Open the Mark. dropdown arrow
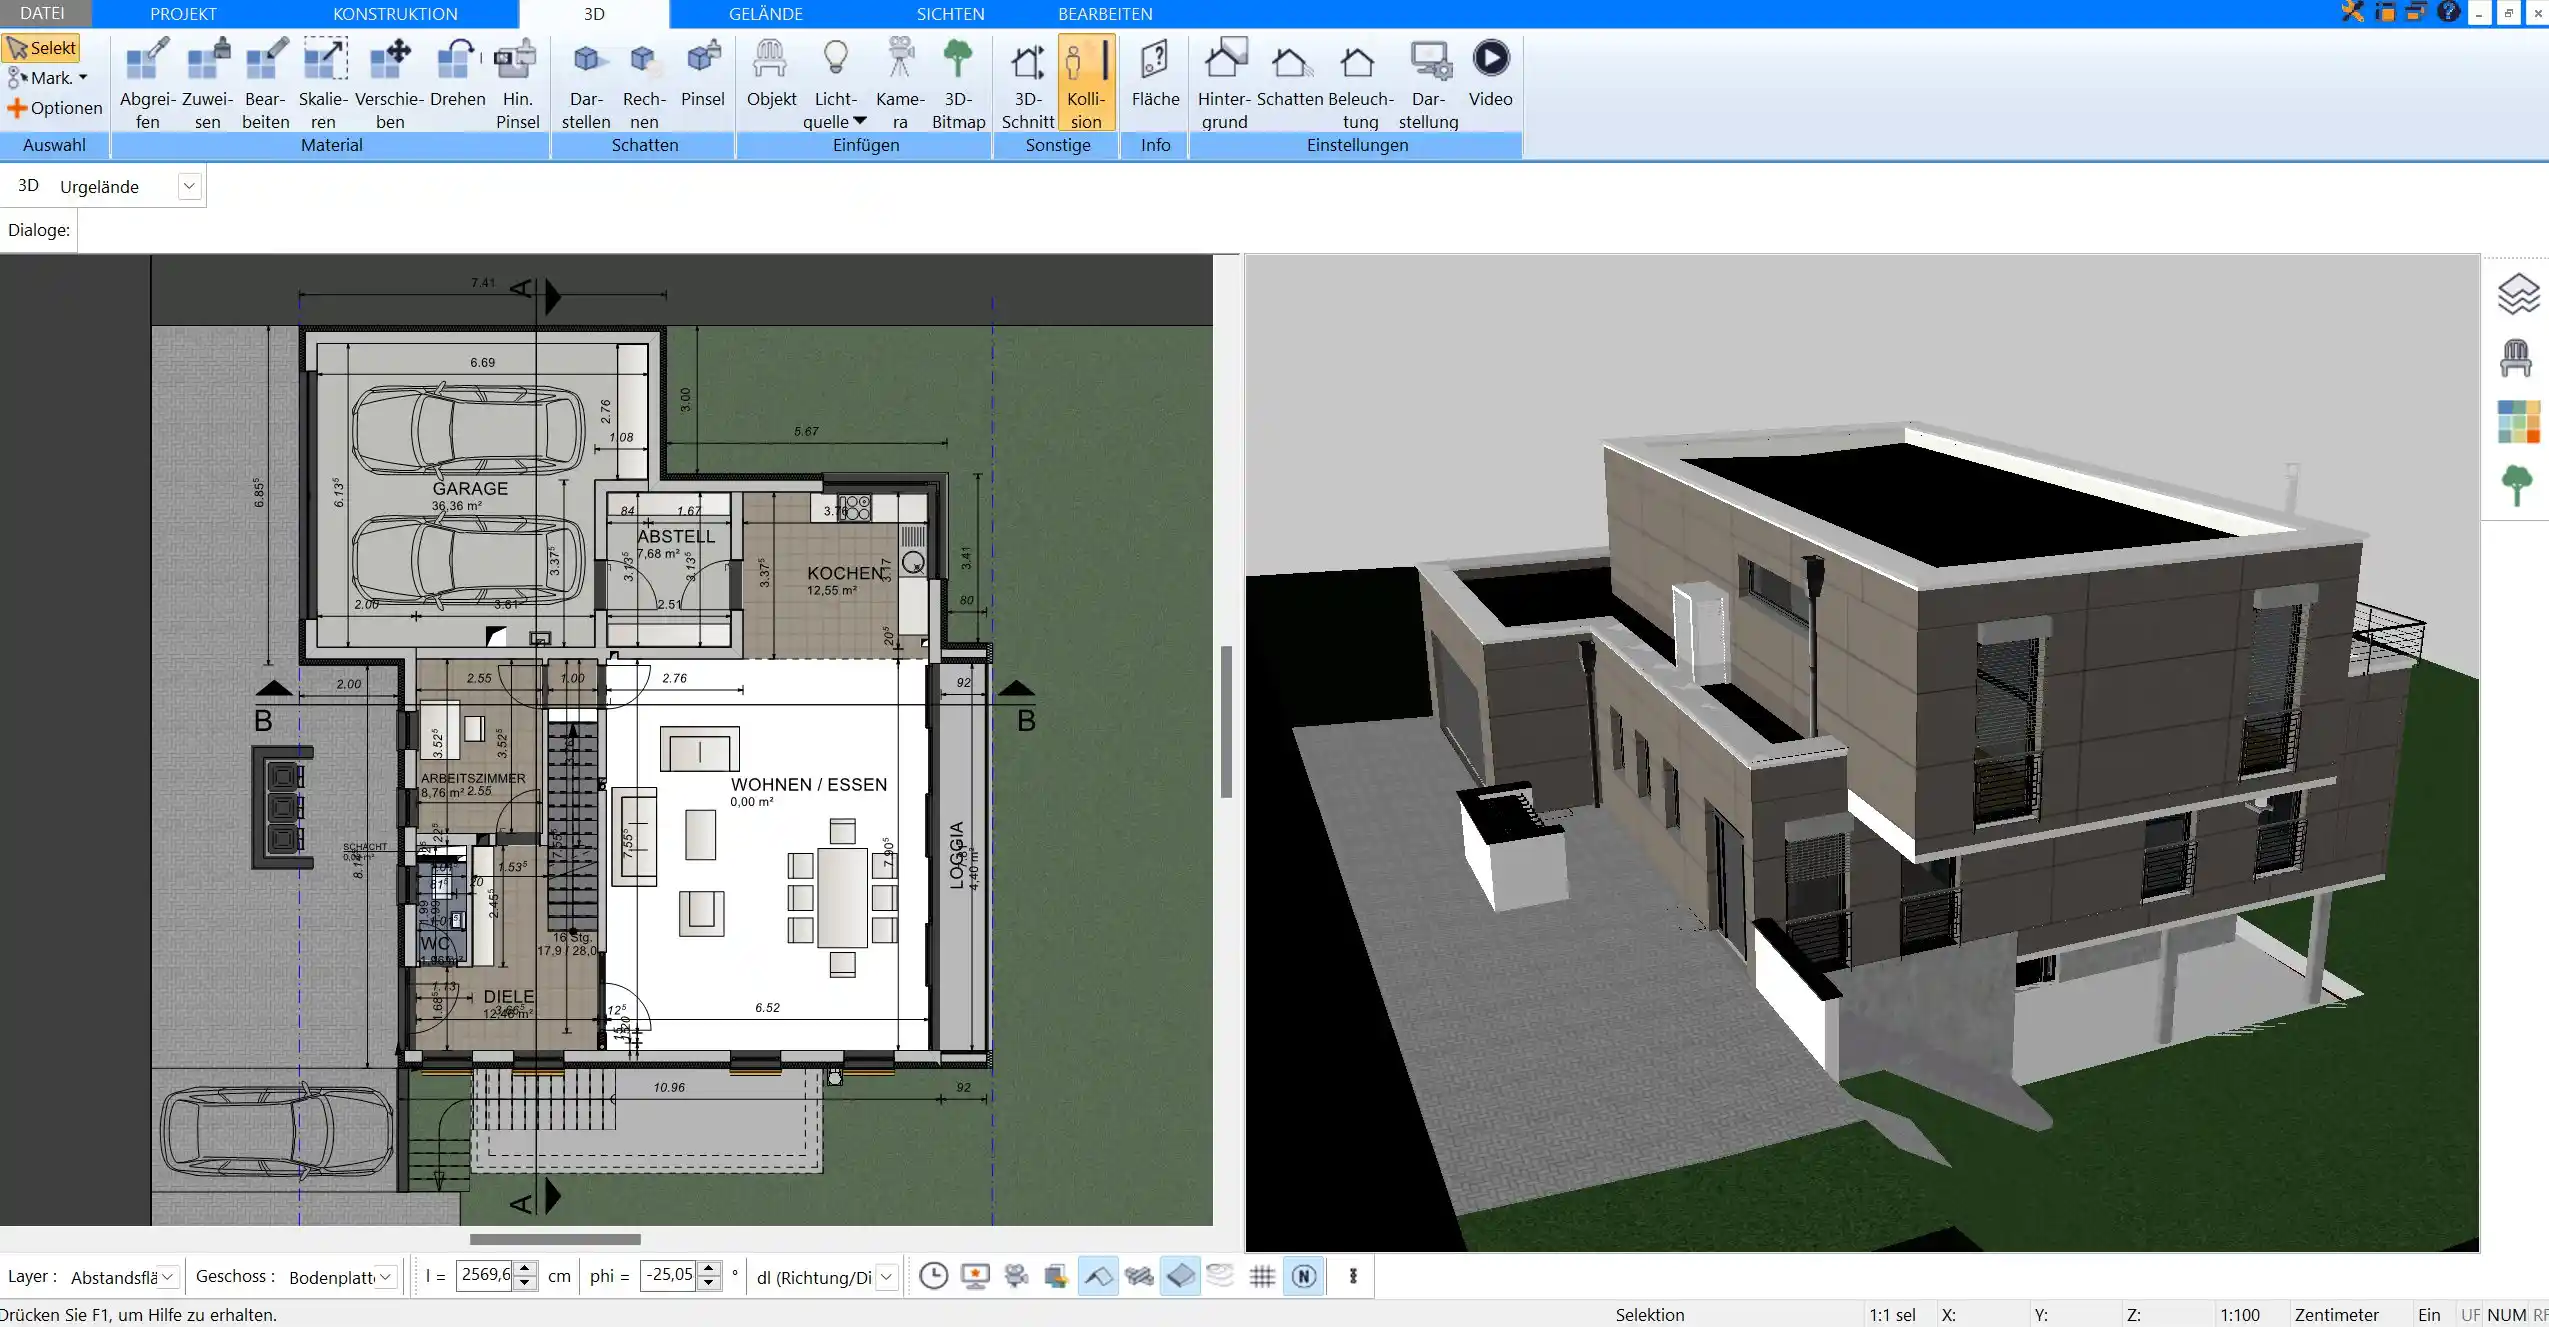The height and width of the screenshot is (1327, 2549). pyautogui.click(x=83, y=78)
